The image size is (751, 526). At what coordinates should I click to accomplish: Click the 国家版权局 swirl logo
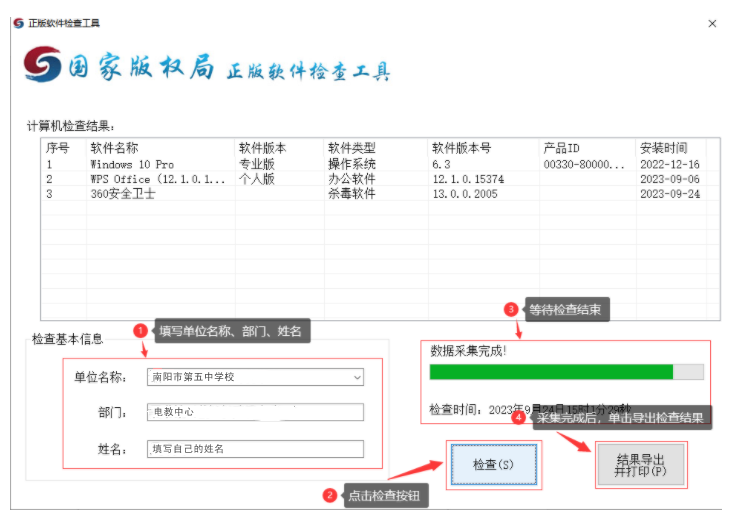pyautogui.click(x=42, y=66)
